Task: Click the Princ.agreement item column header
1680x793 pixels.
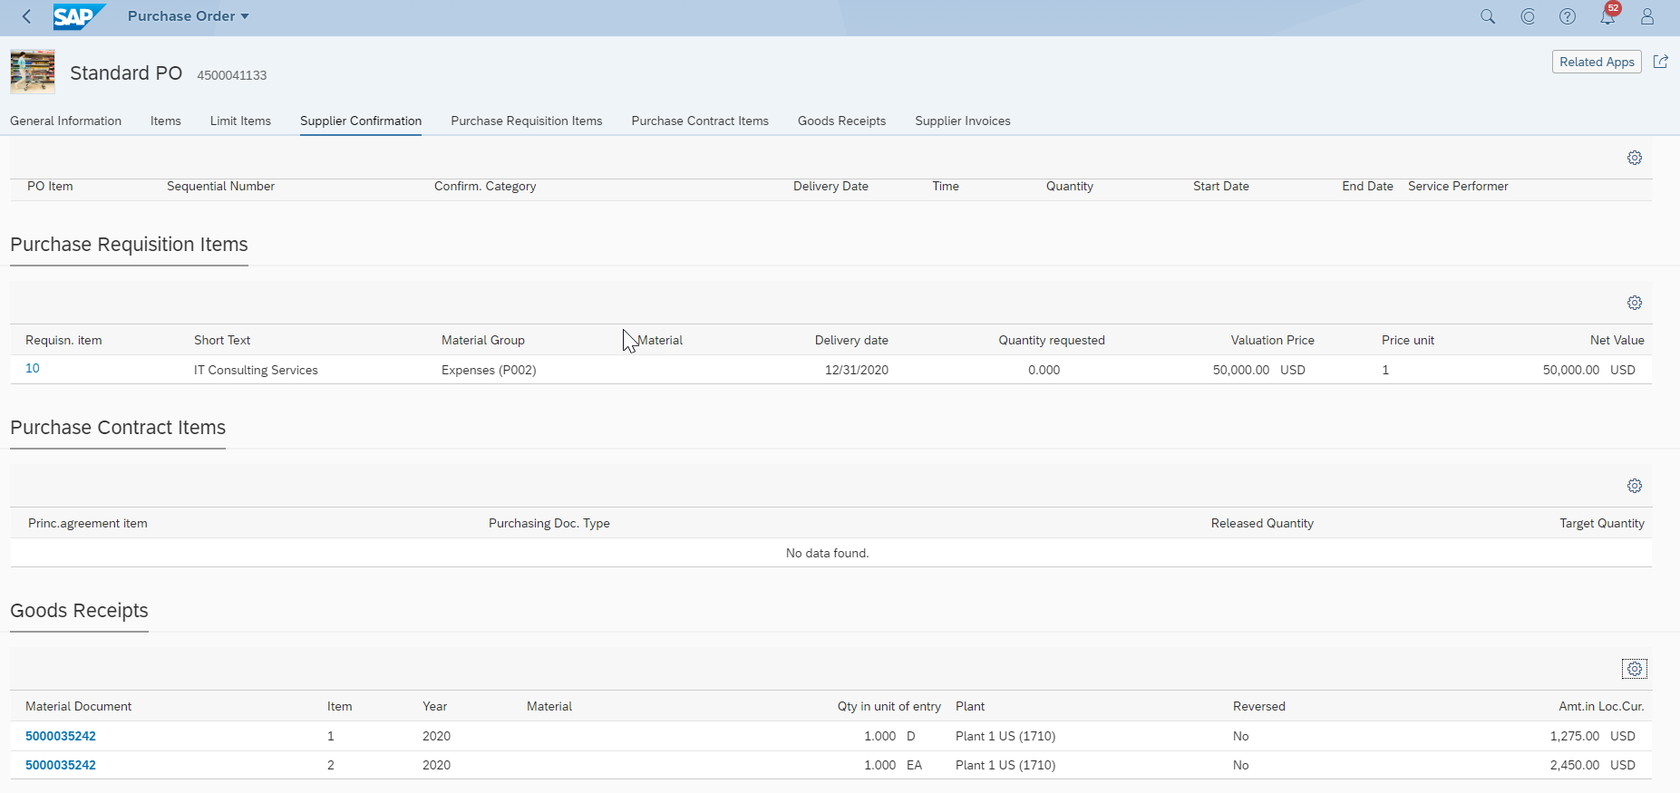Action: click(88, 523)
